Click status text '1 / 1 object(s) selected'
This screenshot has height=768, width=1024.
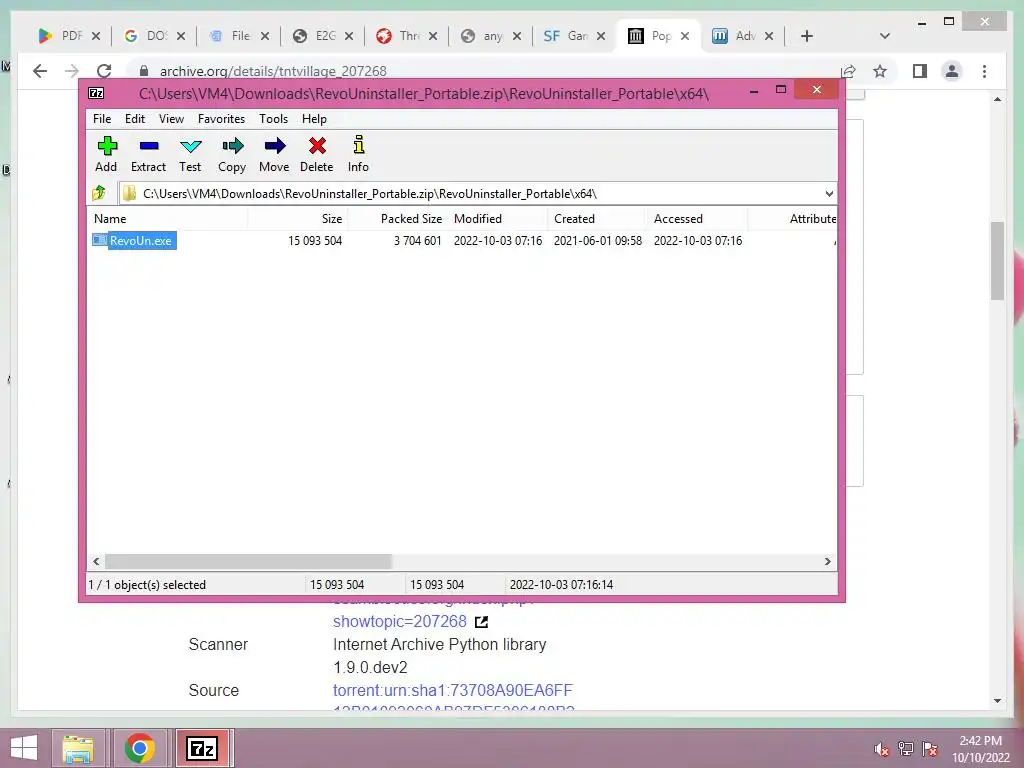click(147, 584)
